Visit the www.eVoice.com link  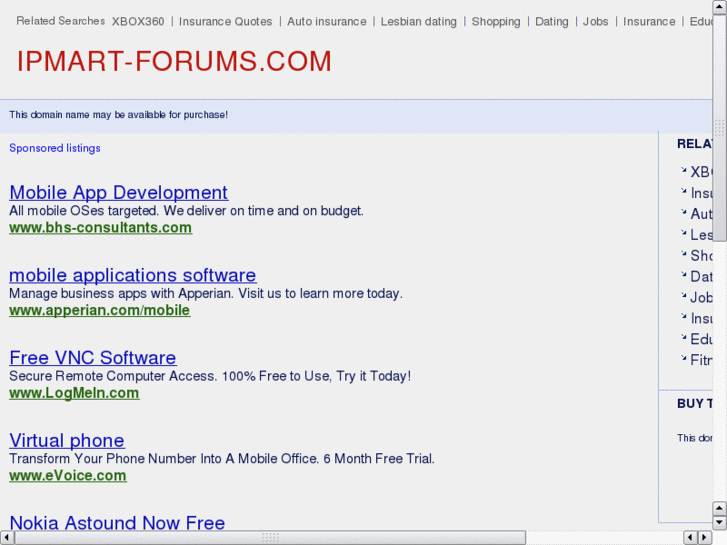point(68,475)
